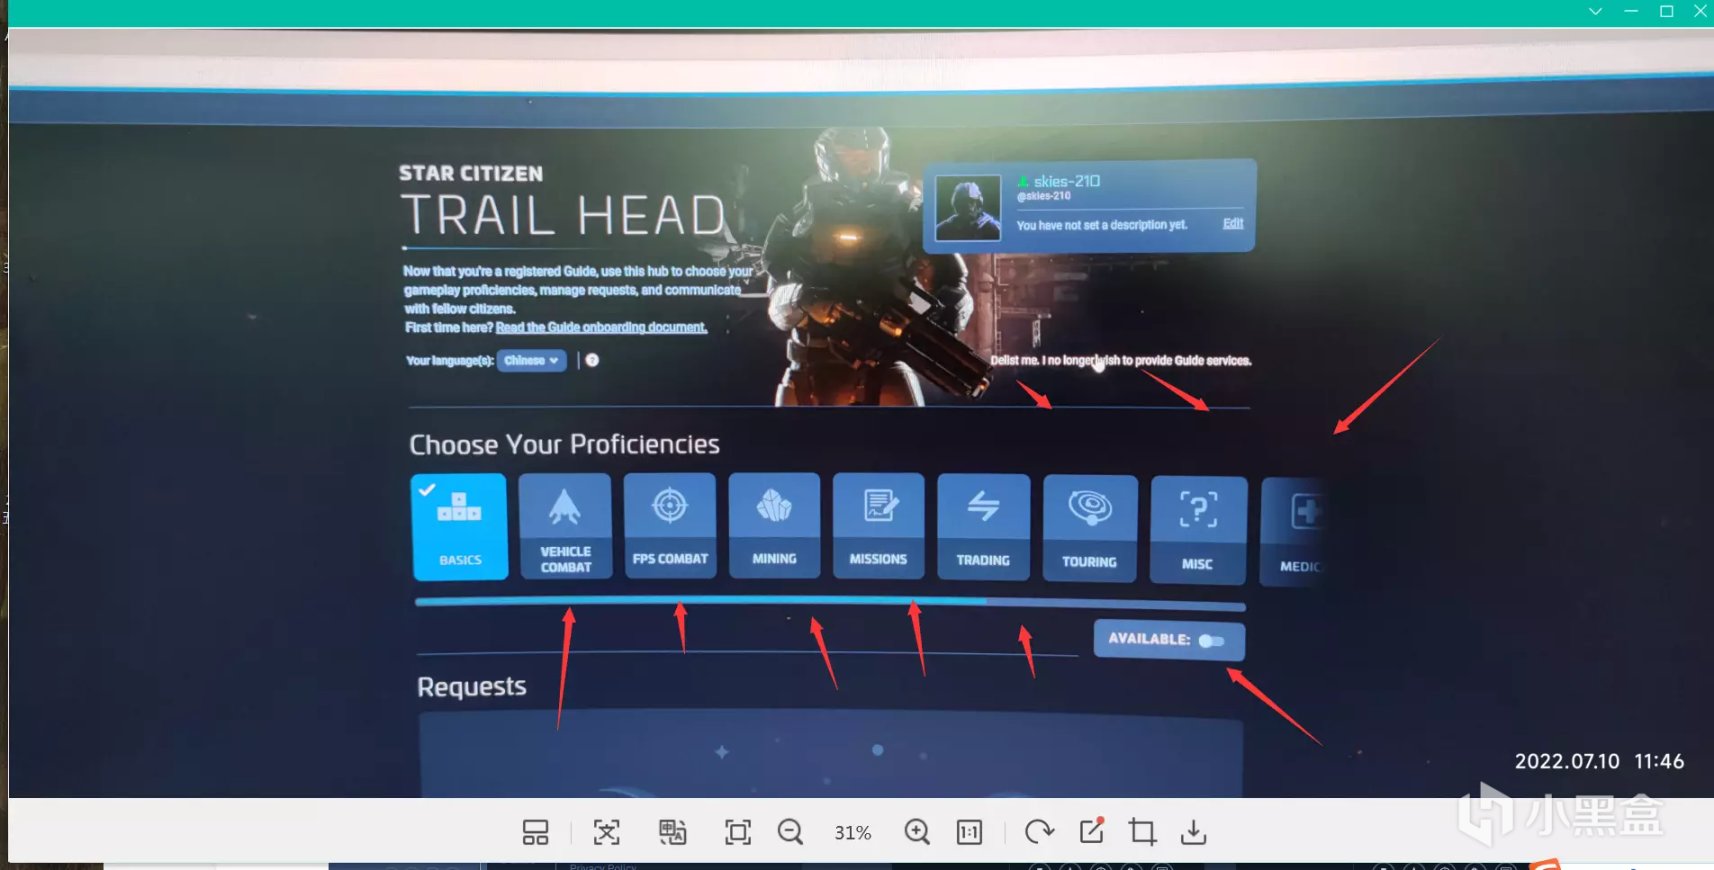Screen dimensions: 1714x870
Task: Select the Trading proficiency tile
Action: pos(983,527)
